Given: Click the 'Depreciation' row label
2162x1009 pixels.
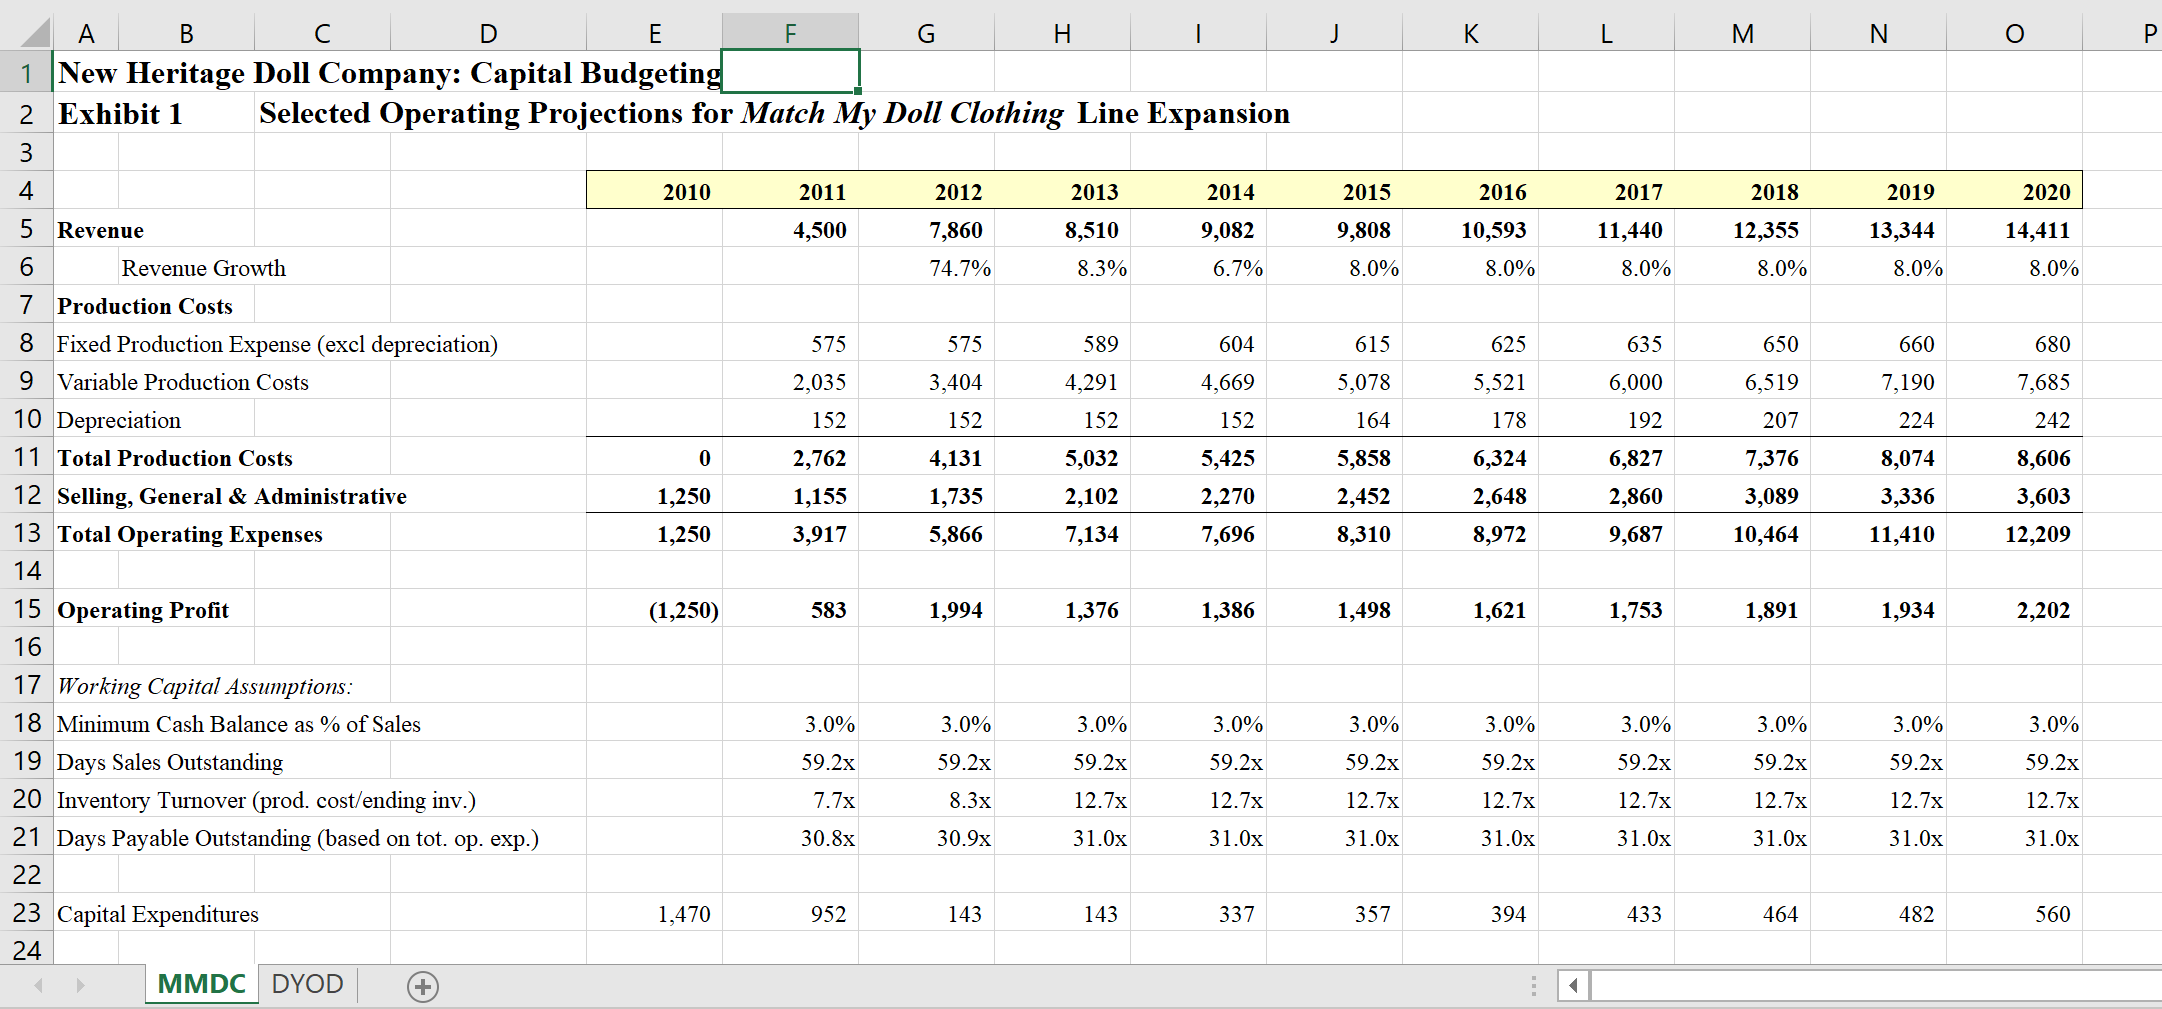Looking at the screenshot, I should tap(118, 420).
